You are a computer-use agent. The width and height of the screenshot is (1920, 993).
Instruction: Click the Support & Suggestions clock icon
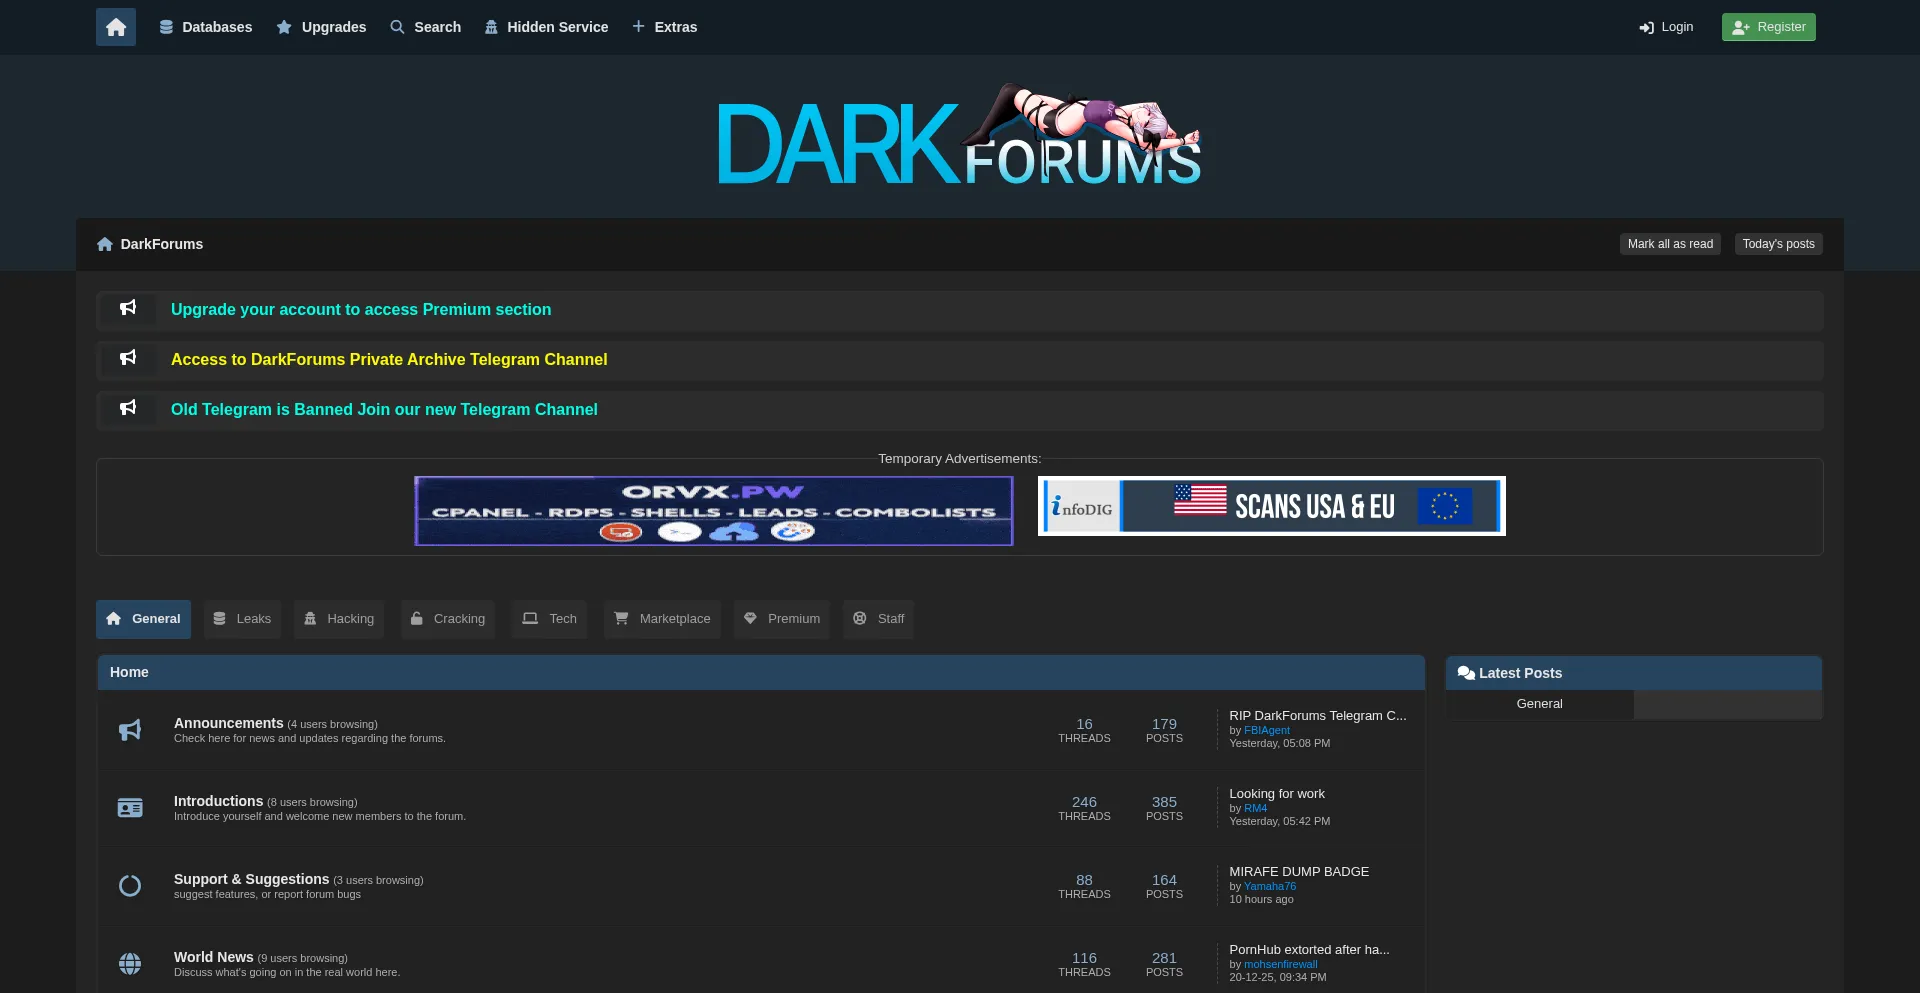click(130, 885)
